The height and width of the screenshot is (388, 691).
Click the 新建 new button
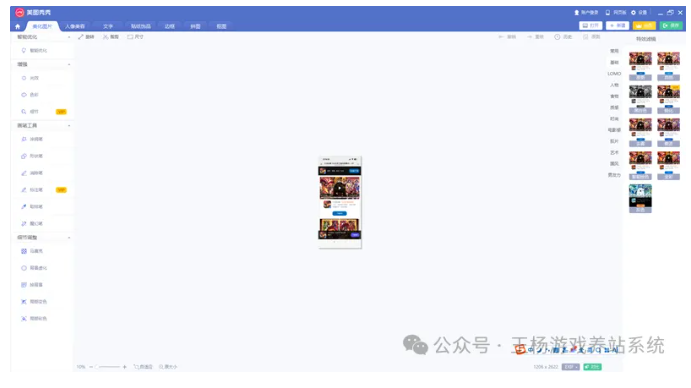(617, 26)
